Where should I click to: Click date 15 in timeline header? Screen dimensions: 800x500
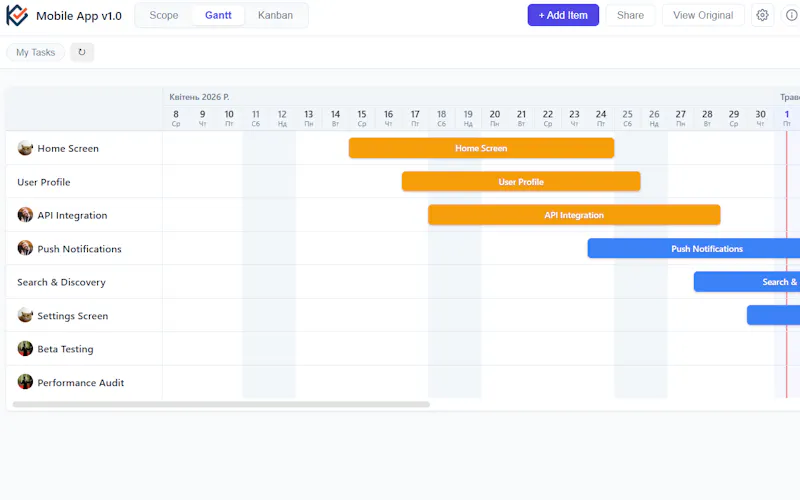(362, 118)
